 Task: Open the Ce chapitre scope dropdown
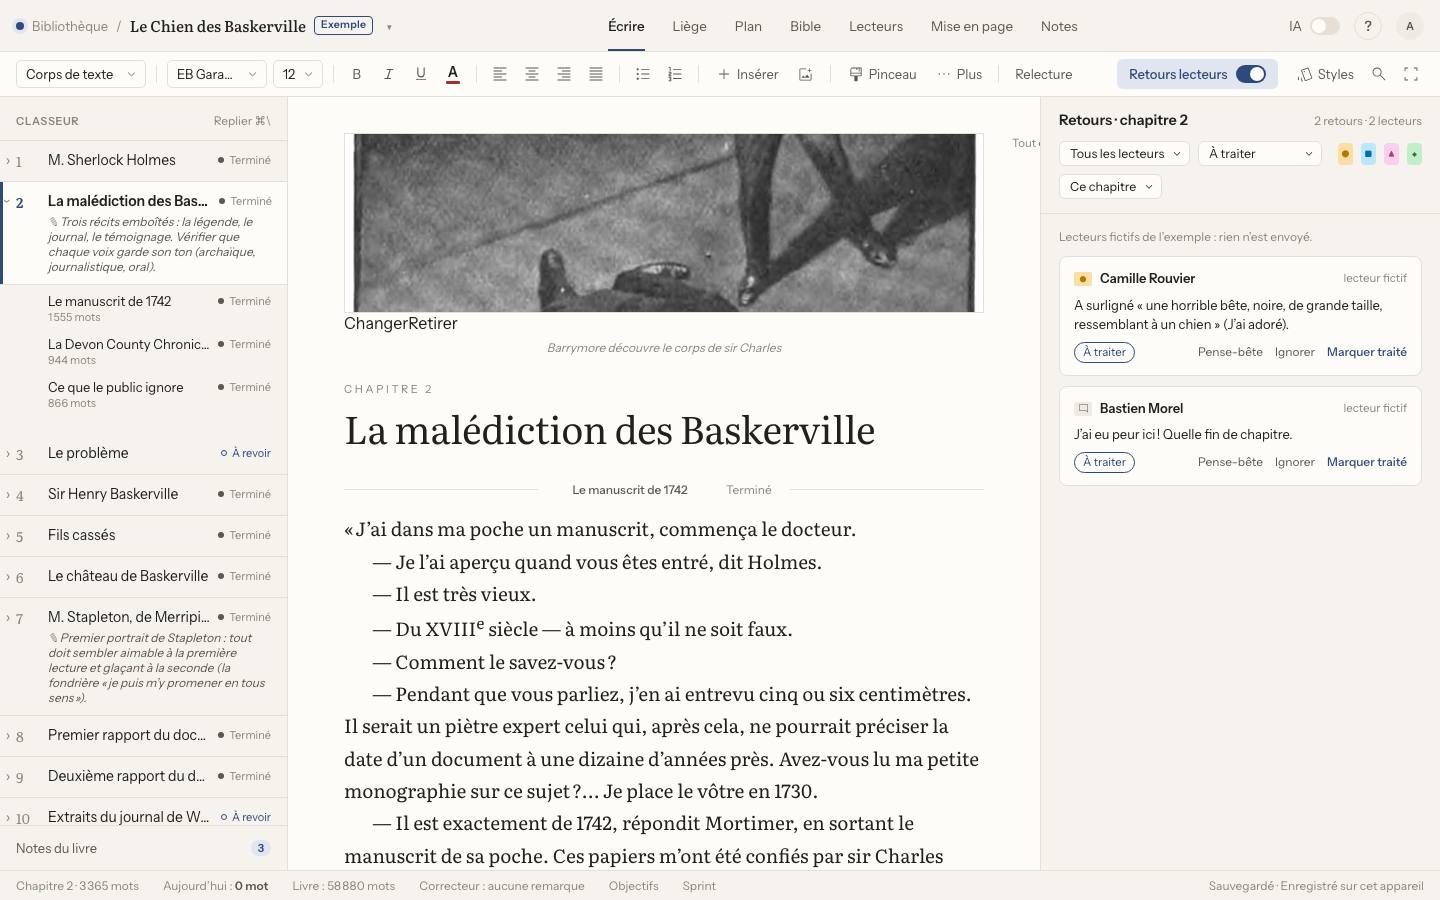1110,187
